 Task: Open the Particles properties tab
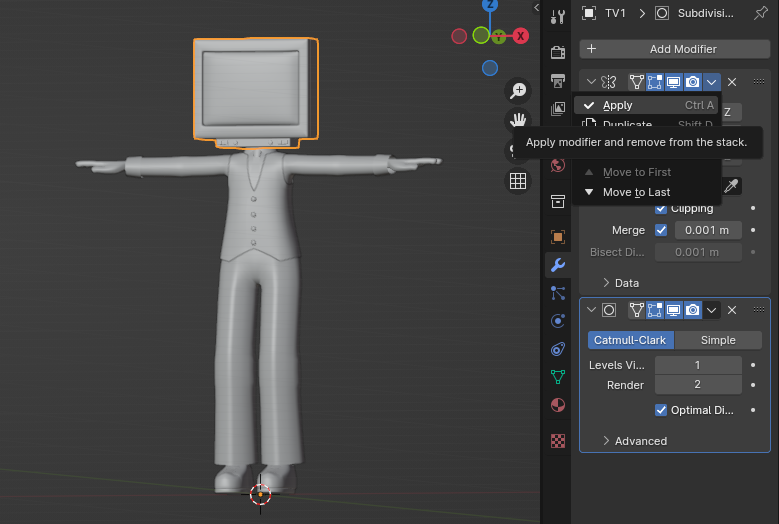pos(557,293)
